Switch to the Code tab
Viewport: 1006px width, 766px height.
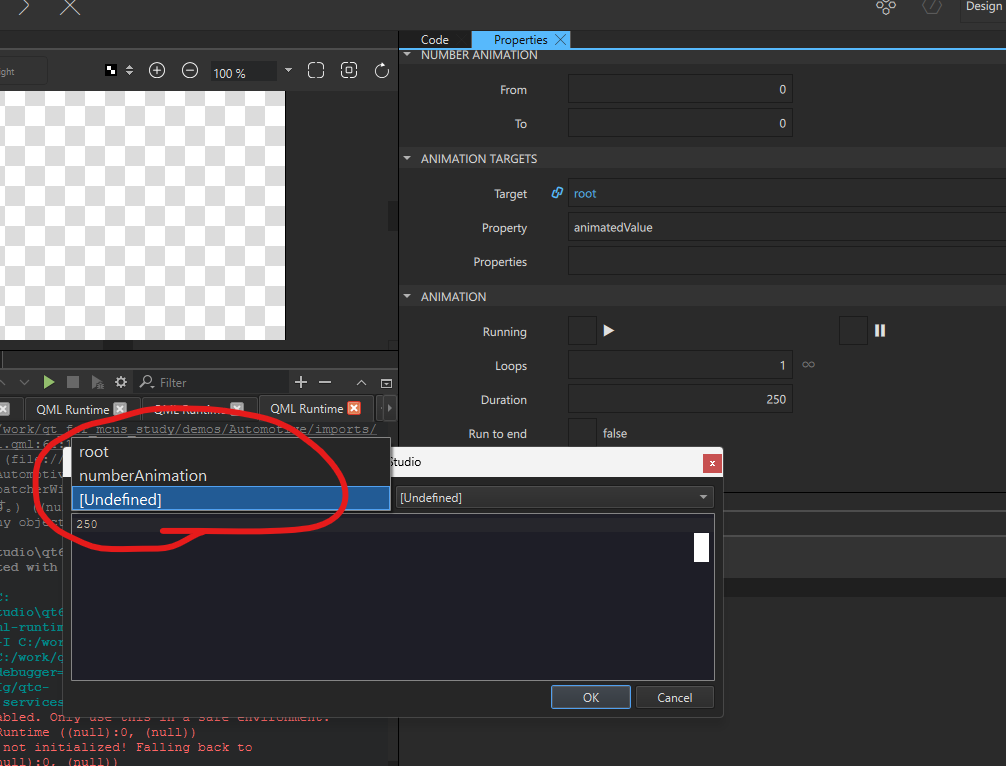[x=434, y=40]
